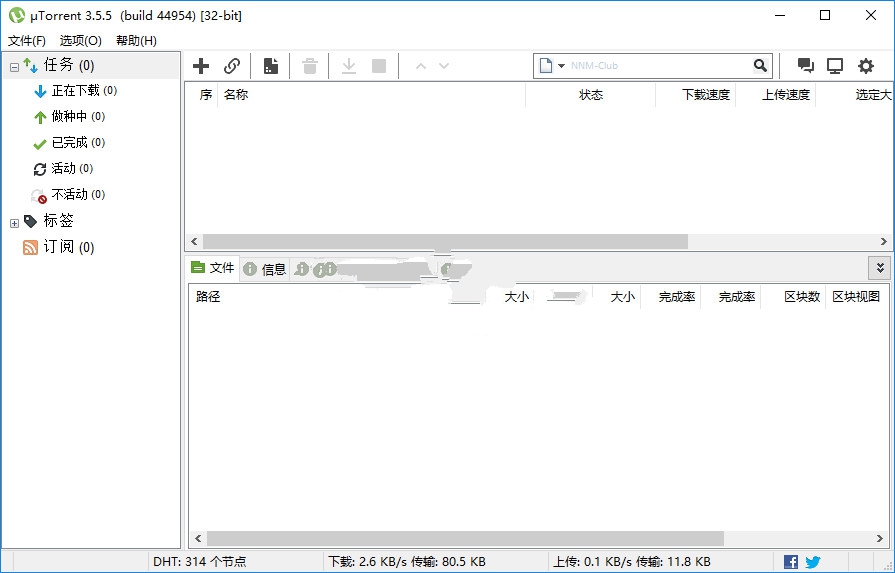Open the 文件(F) menu

(27, 41)
